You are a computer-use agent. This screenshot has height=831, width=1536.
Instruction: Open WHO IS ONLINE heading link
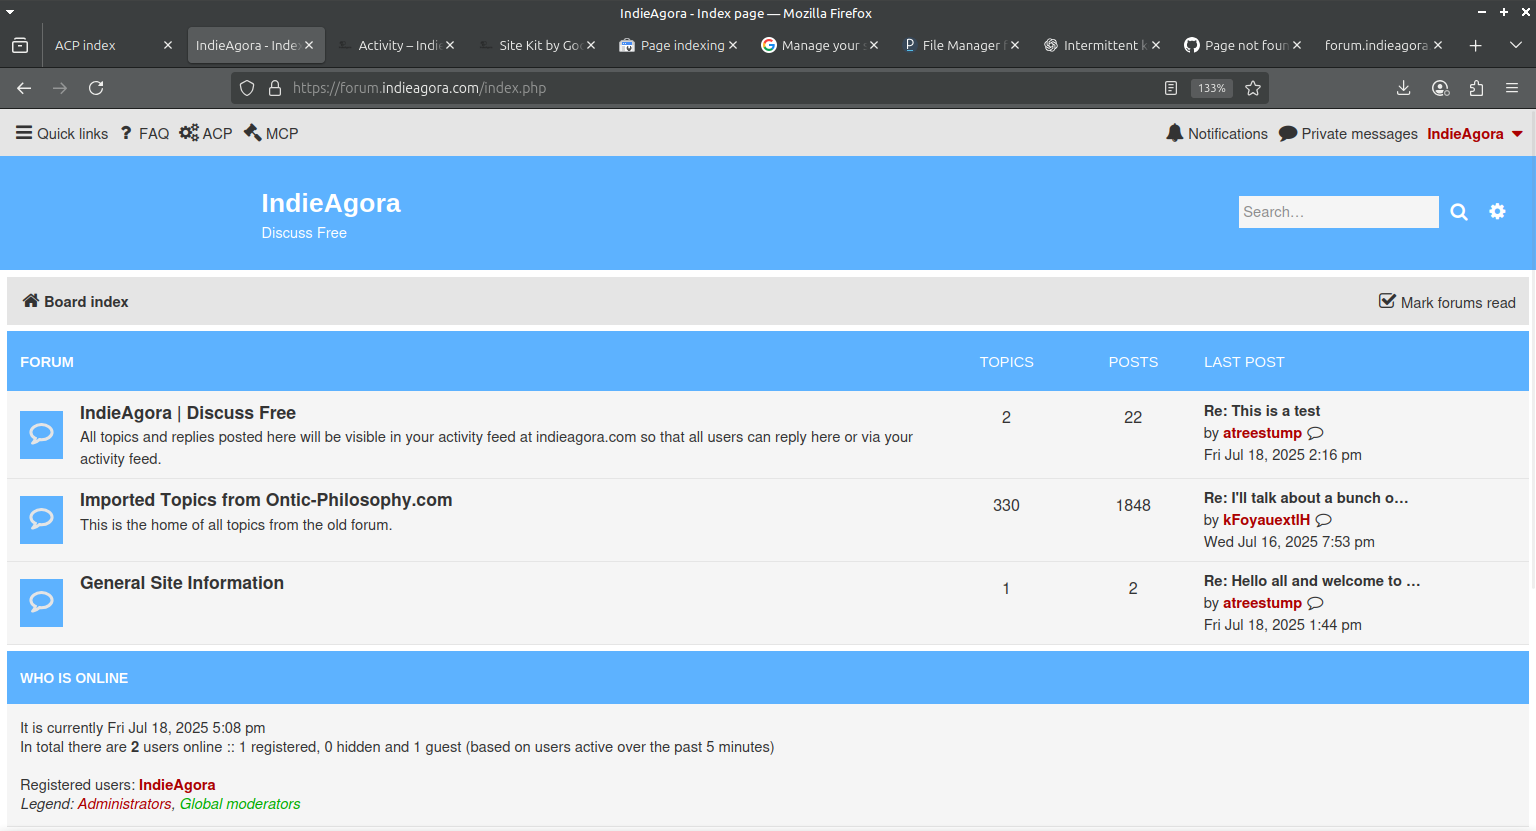point(74,678)
